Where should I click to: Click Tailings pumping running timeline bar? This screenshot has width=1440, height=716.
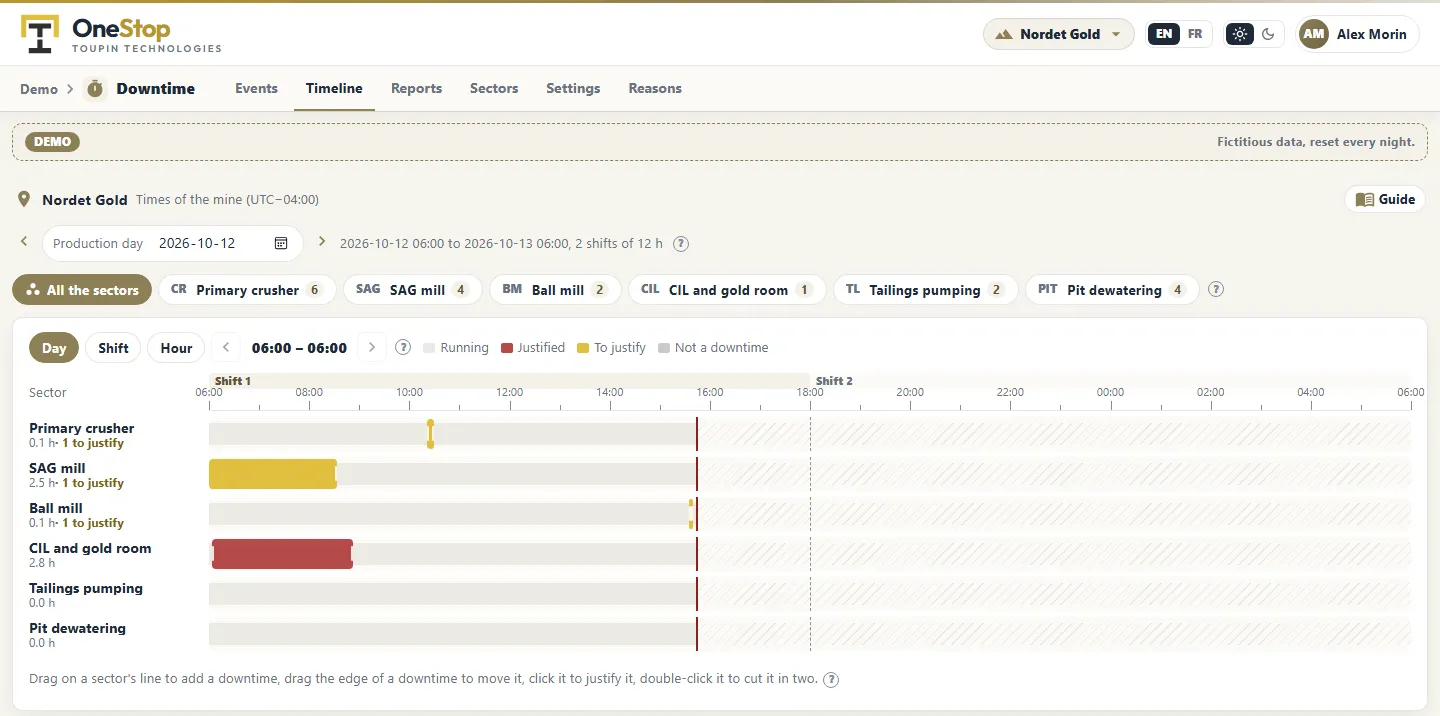point(452,594)
